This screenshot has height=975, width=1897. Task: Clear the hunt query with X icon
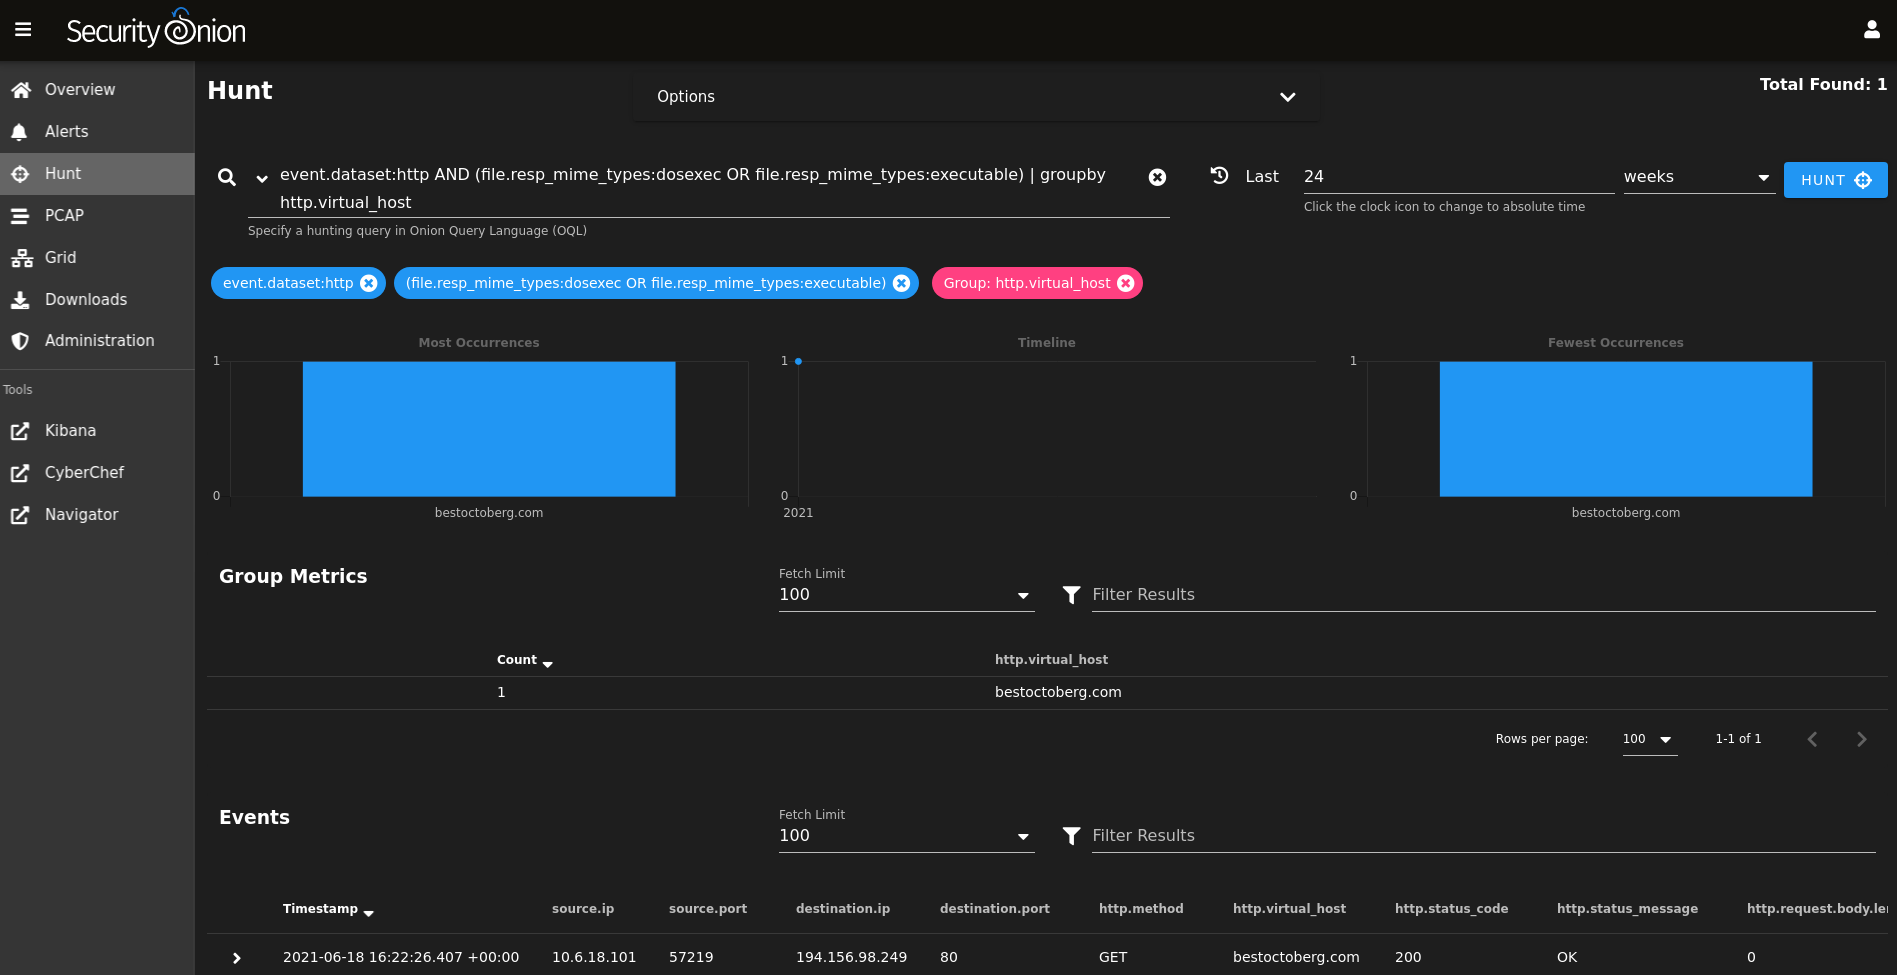pyautogui.click(x=1157, y=177)
